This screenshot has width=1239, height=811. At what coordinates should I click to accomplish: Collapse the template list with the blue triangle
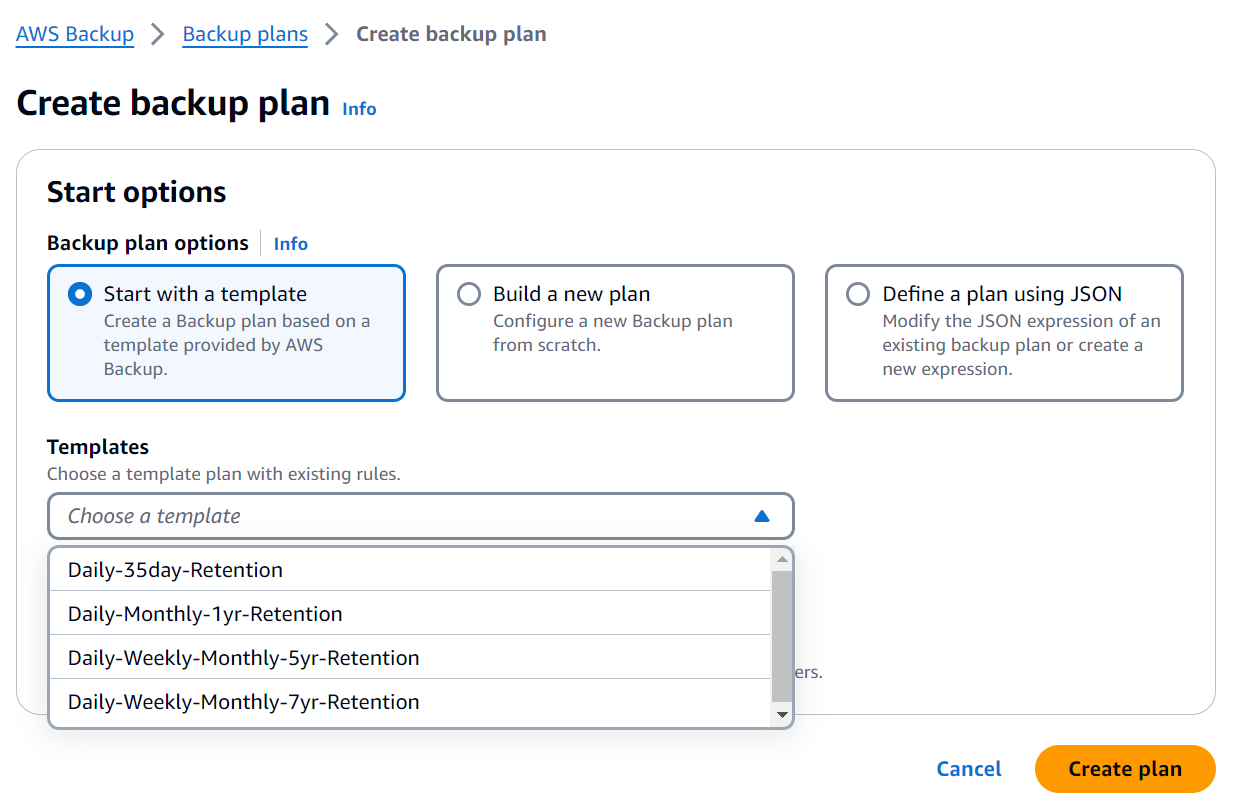tap(762, 515)
